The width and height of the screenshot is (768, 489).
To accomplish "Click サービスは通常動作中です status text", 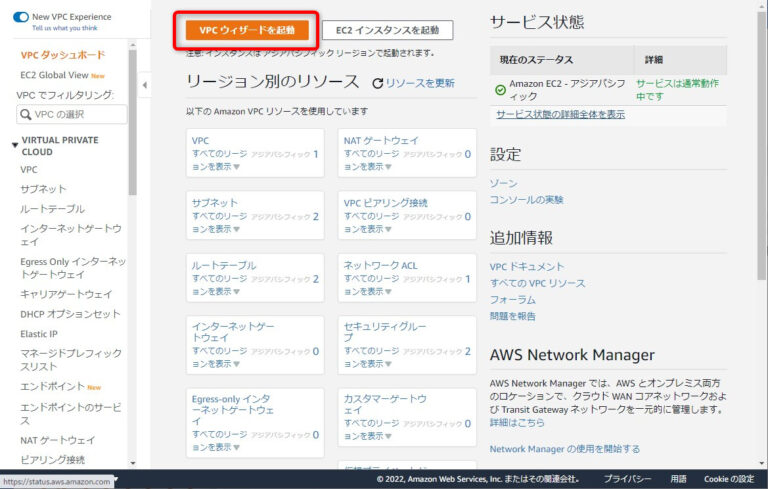I will tap(677, 90).
